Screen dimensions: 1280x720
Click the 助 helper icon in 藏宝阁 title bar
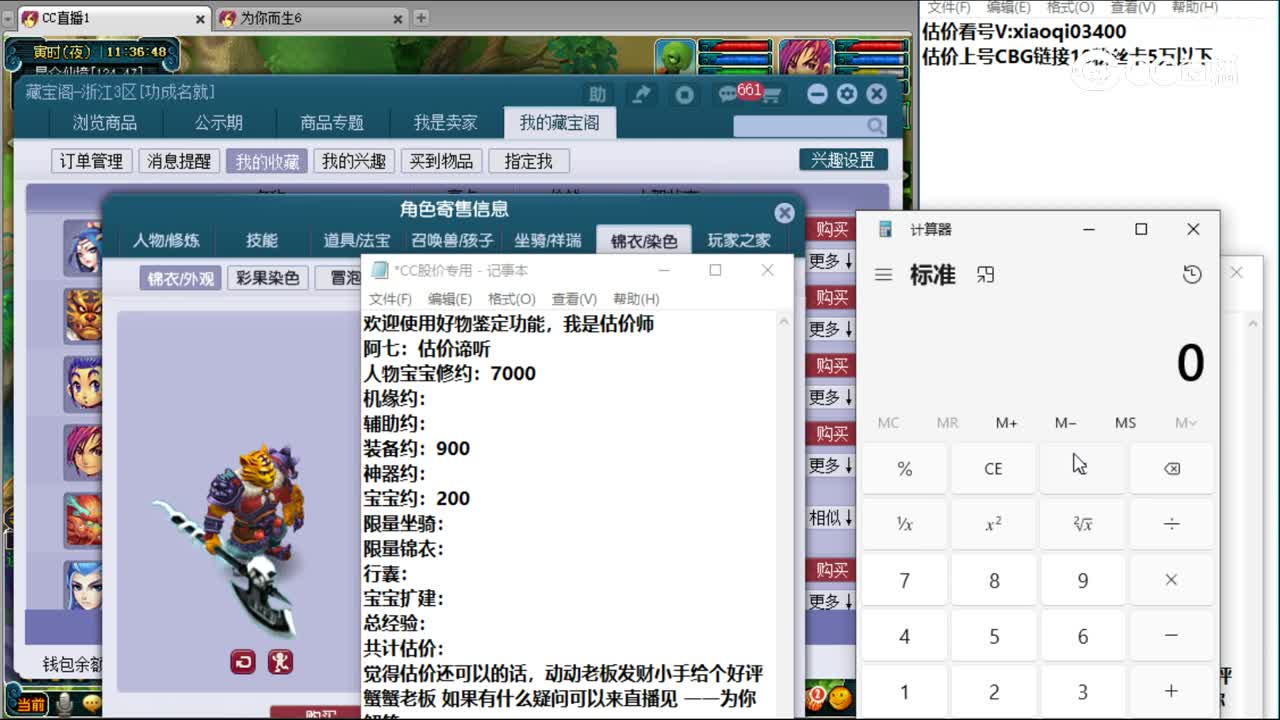pyautogui.click(x=597, y=94)
